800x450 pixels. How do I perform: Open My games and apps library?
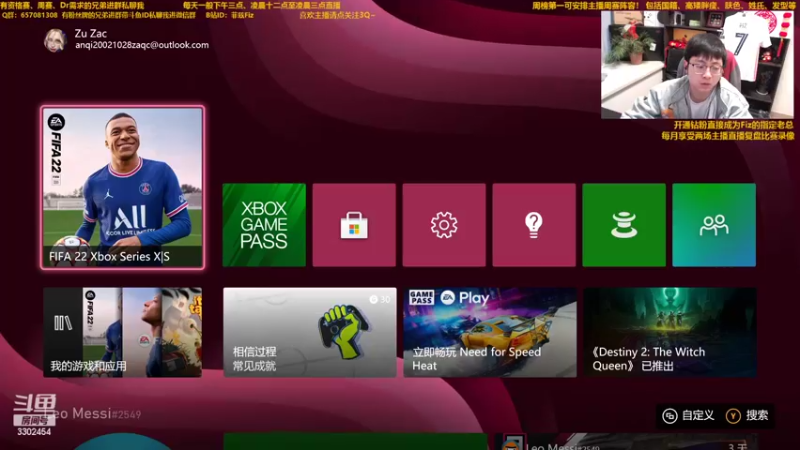point(122,332)
